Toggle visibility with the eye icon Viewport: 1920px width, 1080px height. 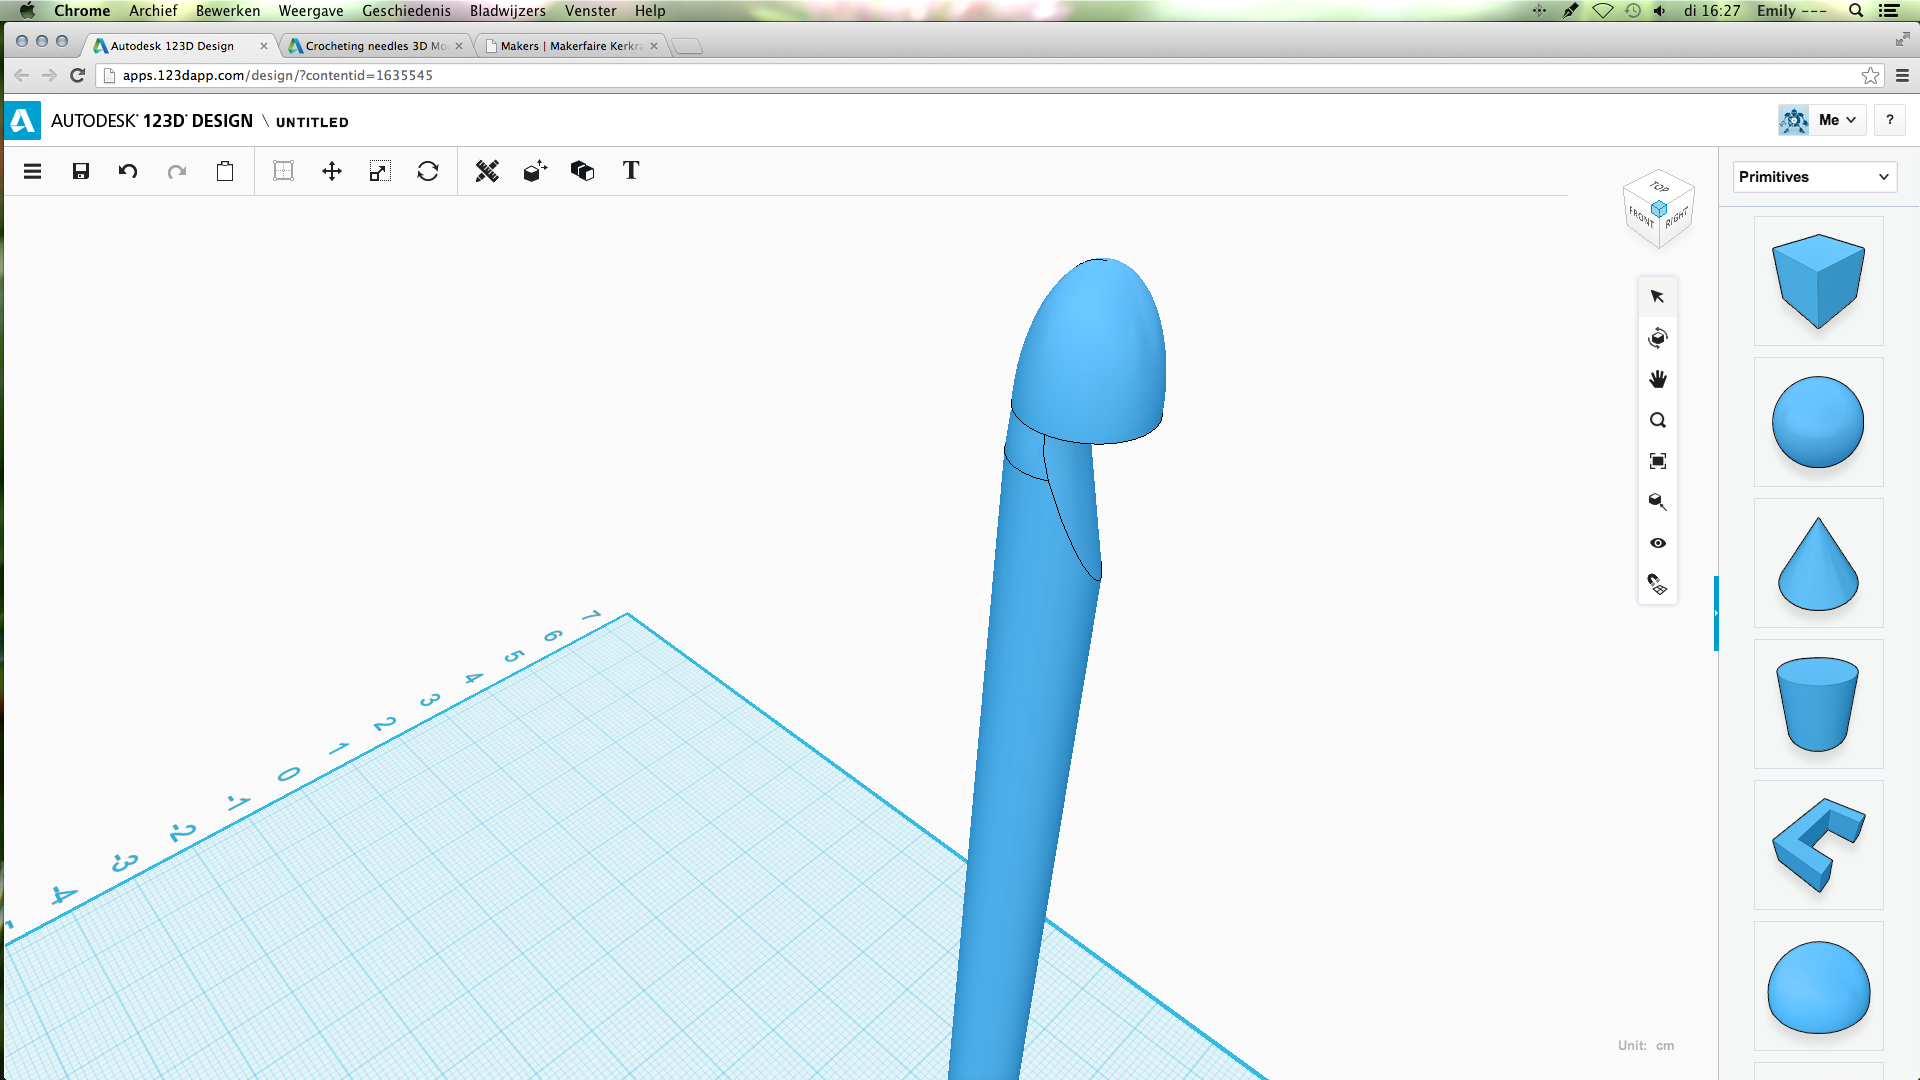click(x=1658, y=543)
